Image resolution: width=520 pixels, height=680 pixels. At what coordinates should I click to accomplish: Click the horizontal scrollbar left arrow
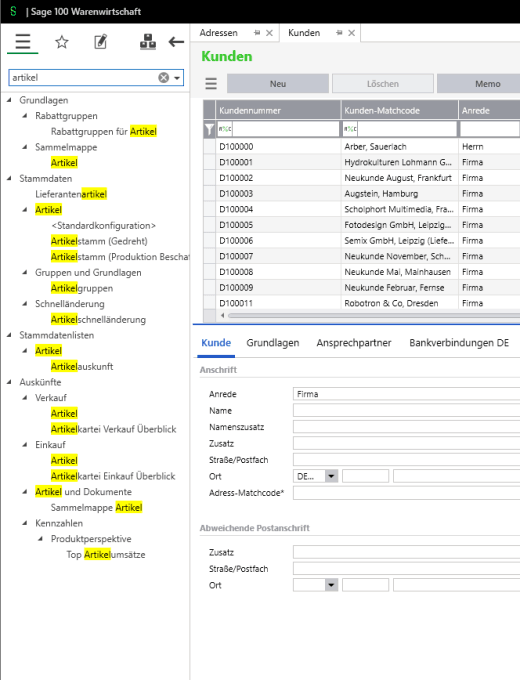222,315
